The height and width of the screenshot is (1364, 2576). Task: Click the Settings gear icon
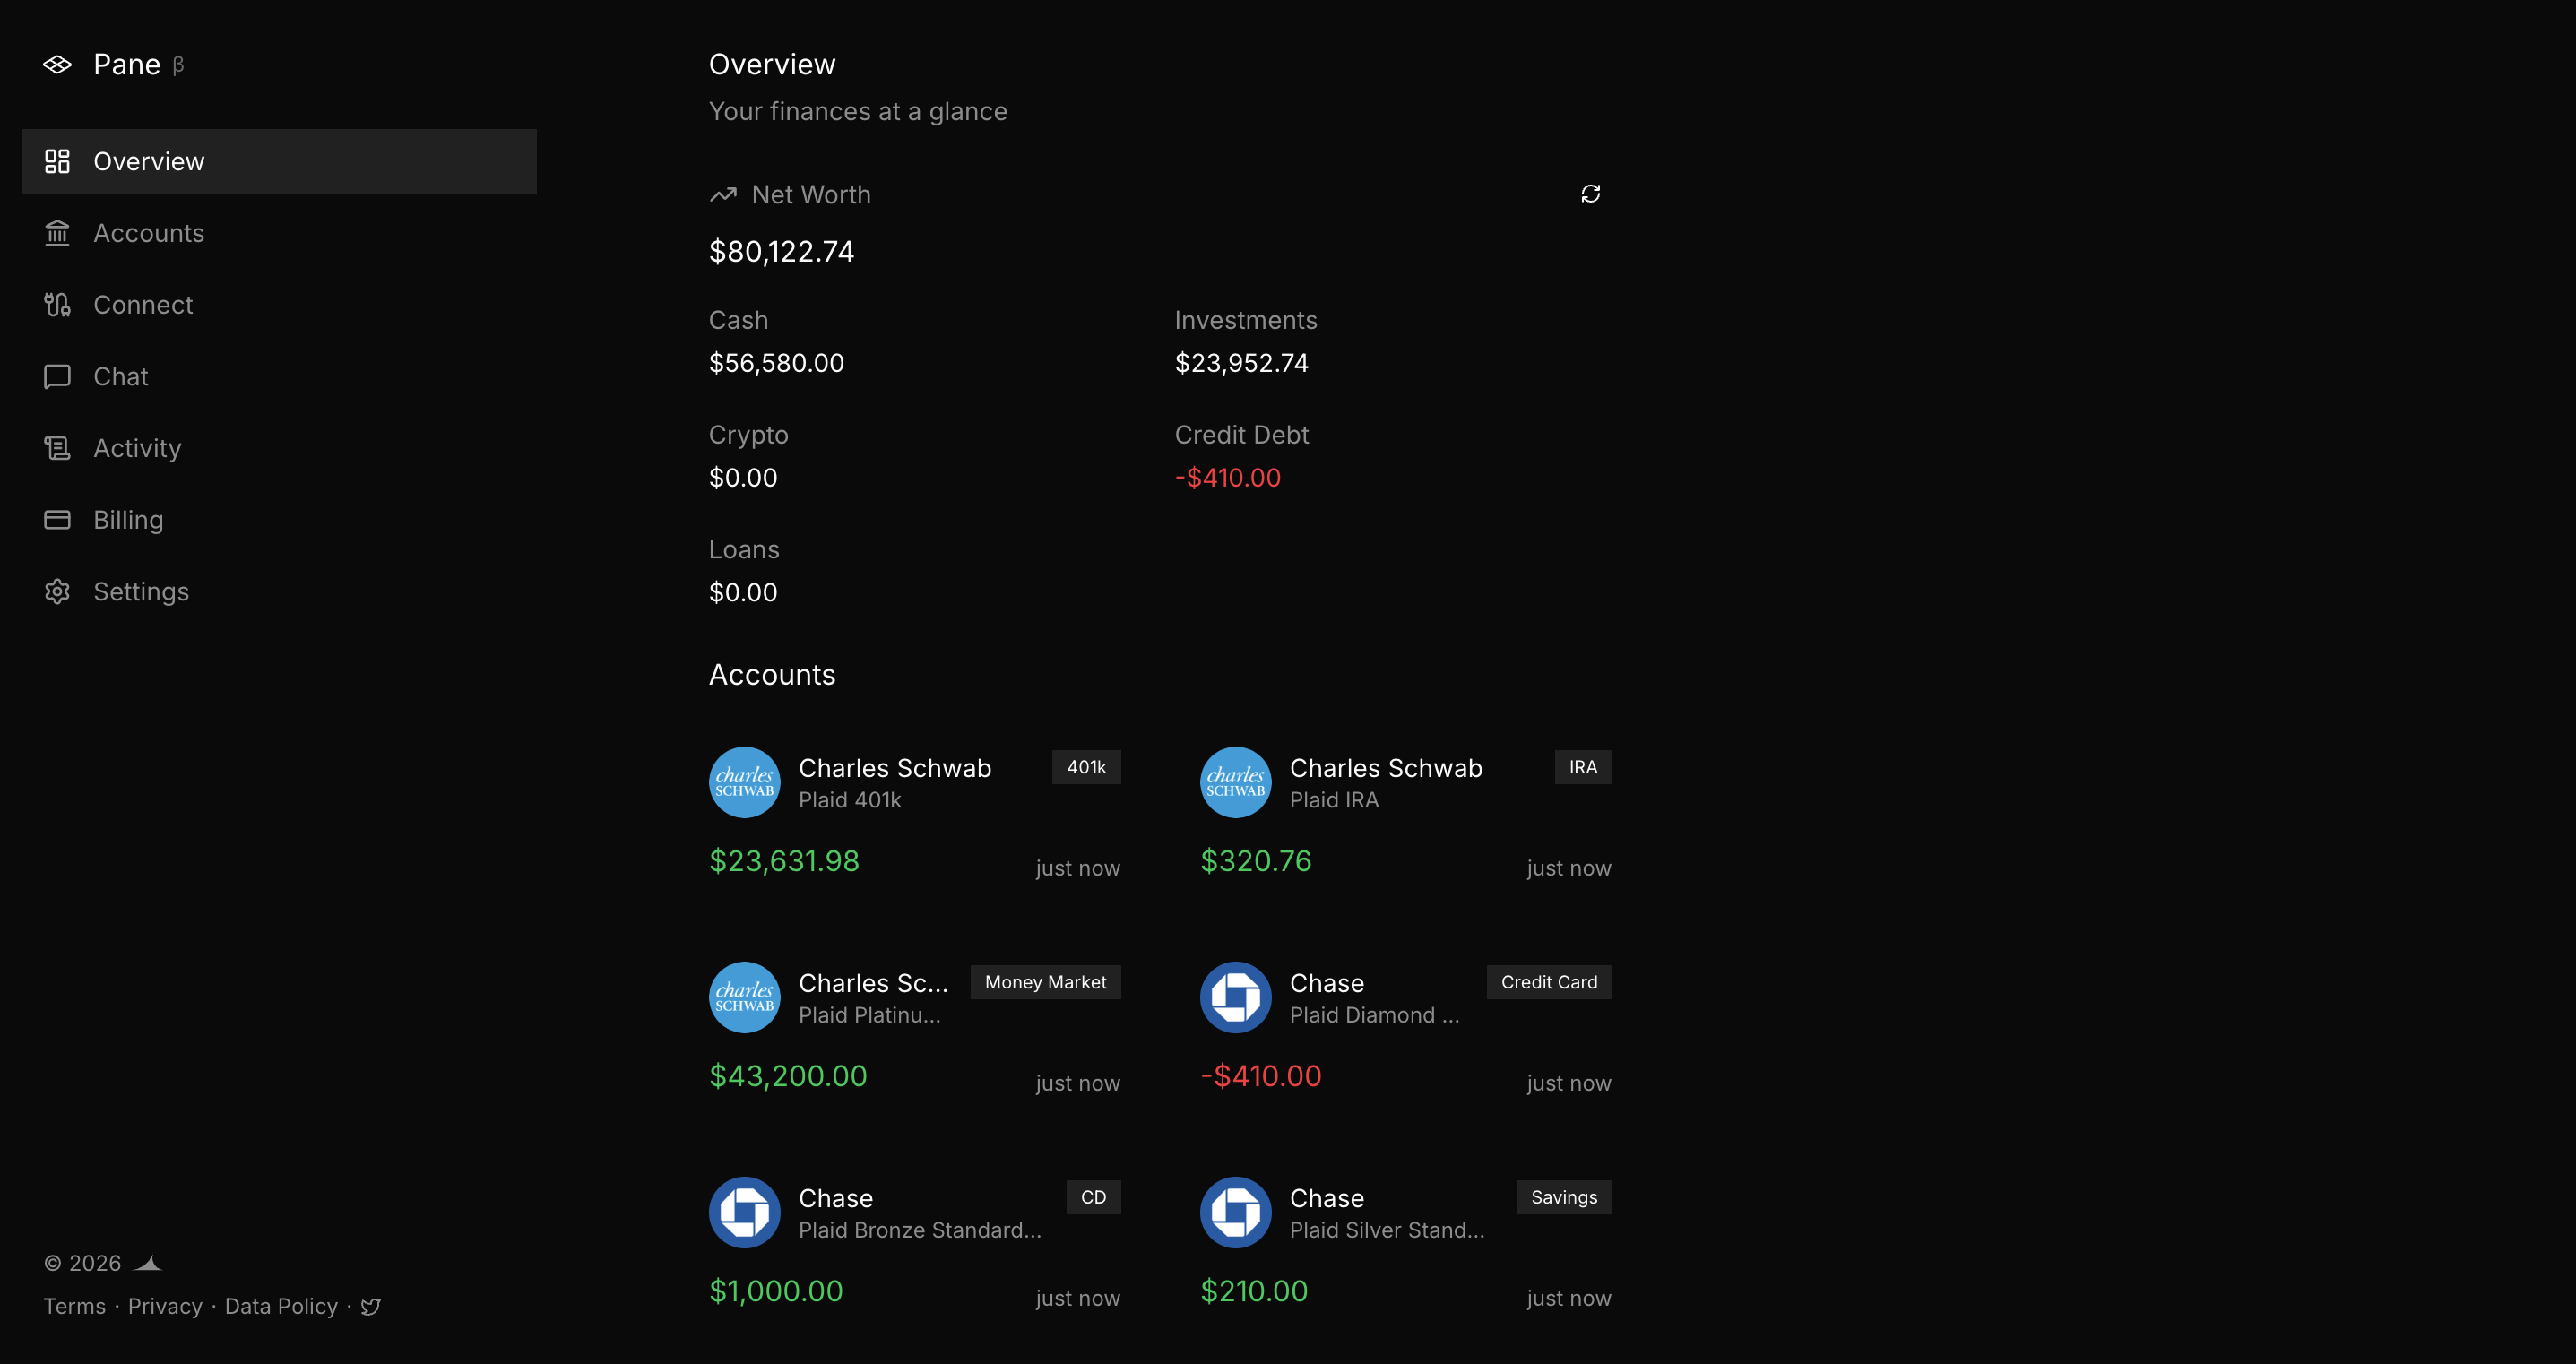[x=57, y=592]
